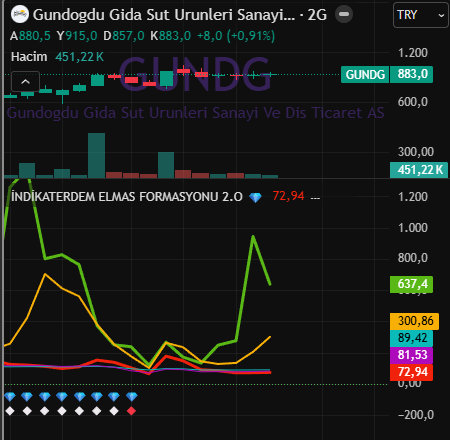
Task: Click the red 72,94 axis value label
Action: click(x=411, y=372)
